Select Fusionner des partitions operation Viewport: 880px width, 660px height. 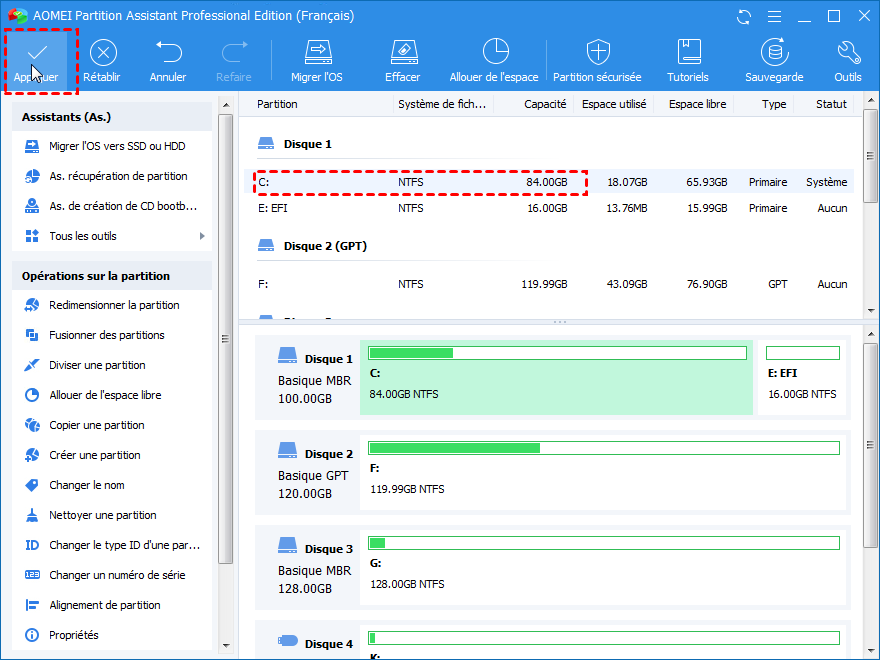tap(107, 335)
